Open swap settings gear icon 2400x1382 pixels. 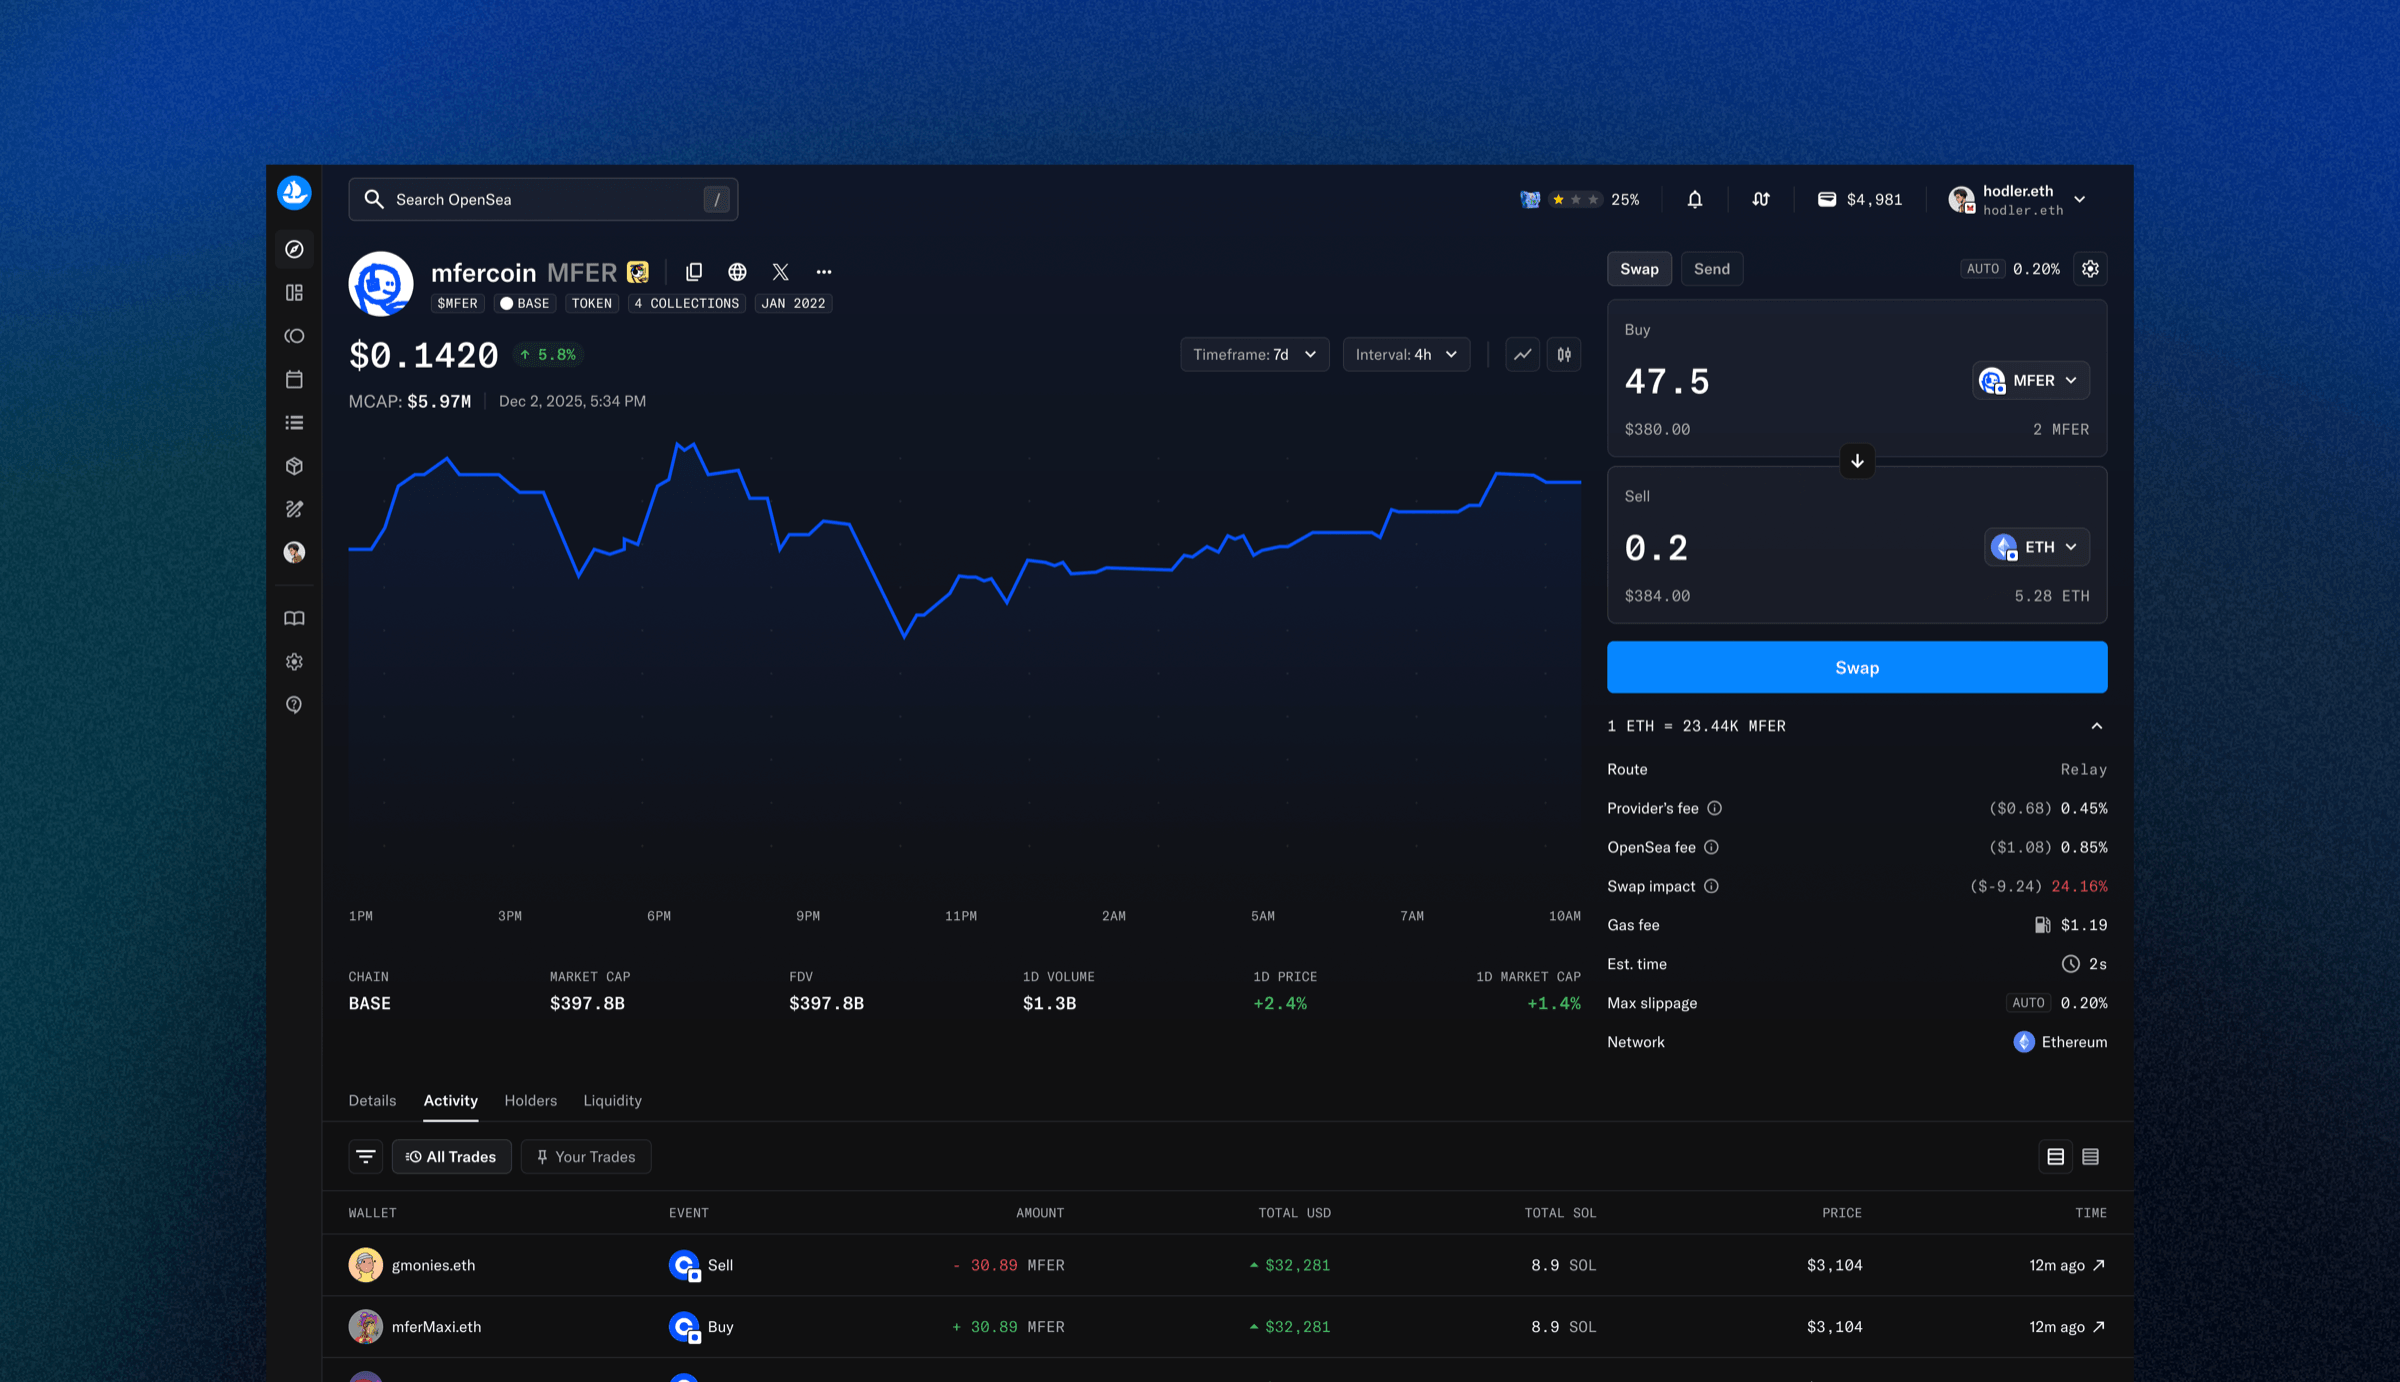[x=2090, y=269]
